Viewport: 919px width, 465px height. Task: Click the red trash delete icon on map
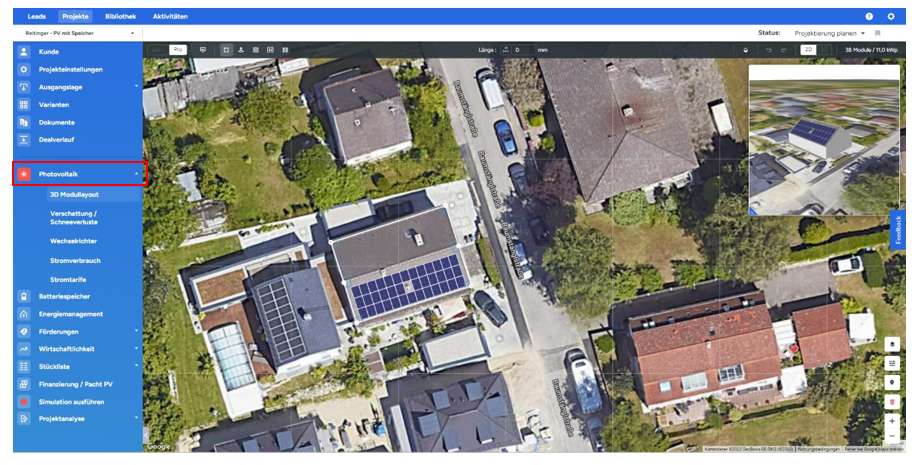(x=892, y=402)
